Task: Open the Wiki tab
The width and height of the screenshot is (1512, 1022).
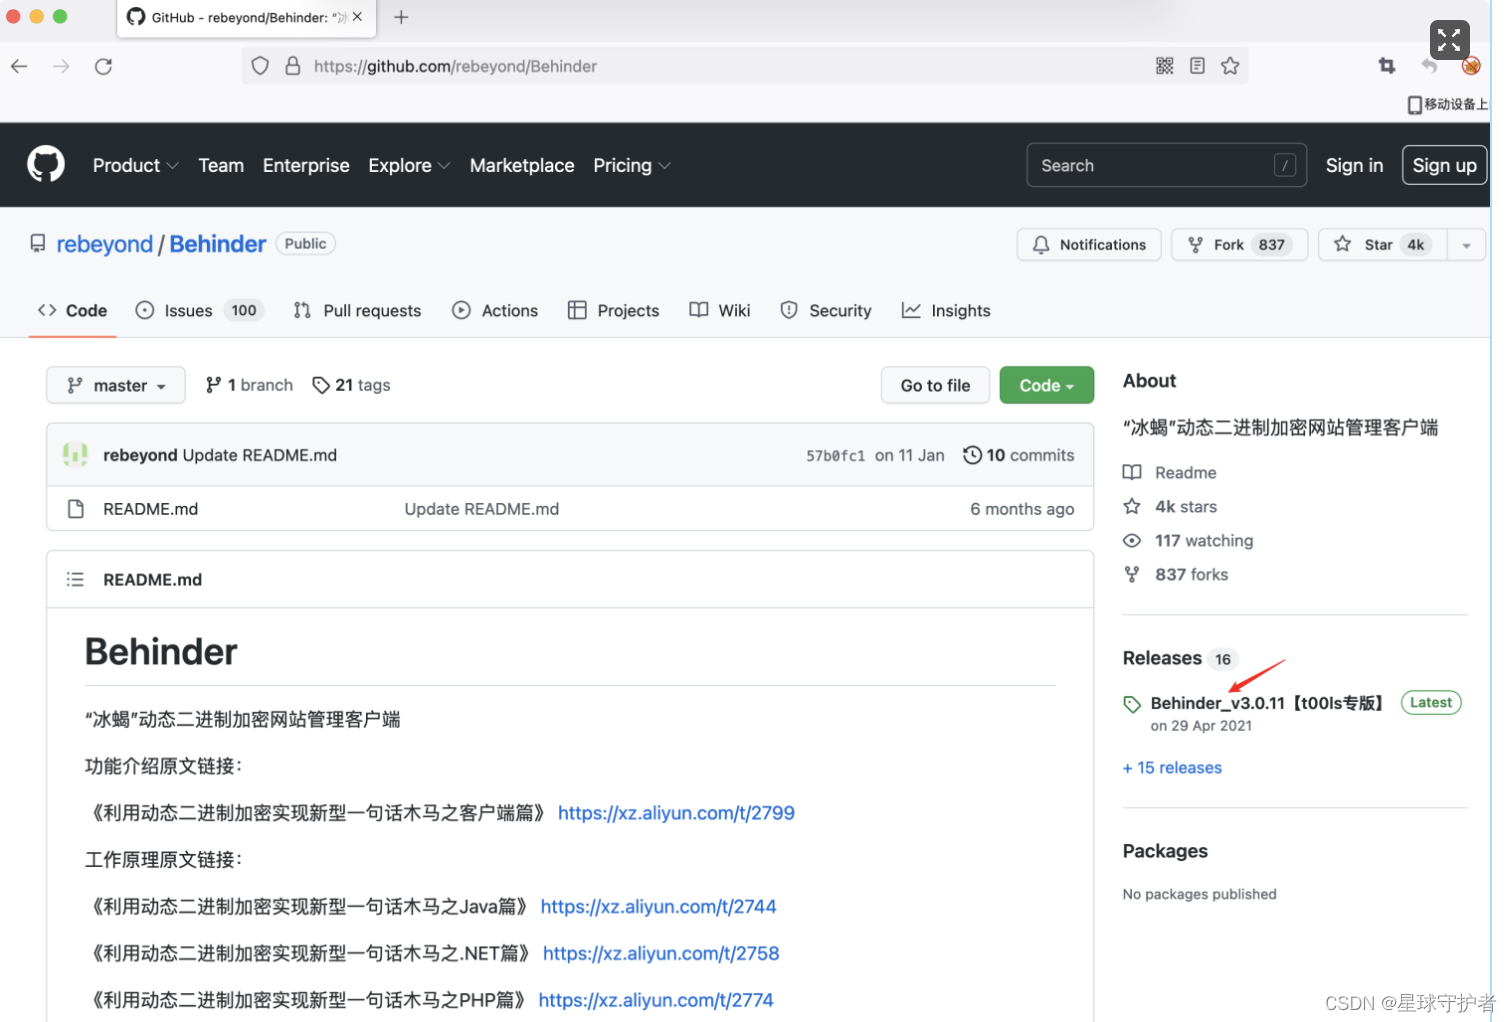Action: tap(720, 310)
